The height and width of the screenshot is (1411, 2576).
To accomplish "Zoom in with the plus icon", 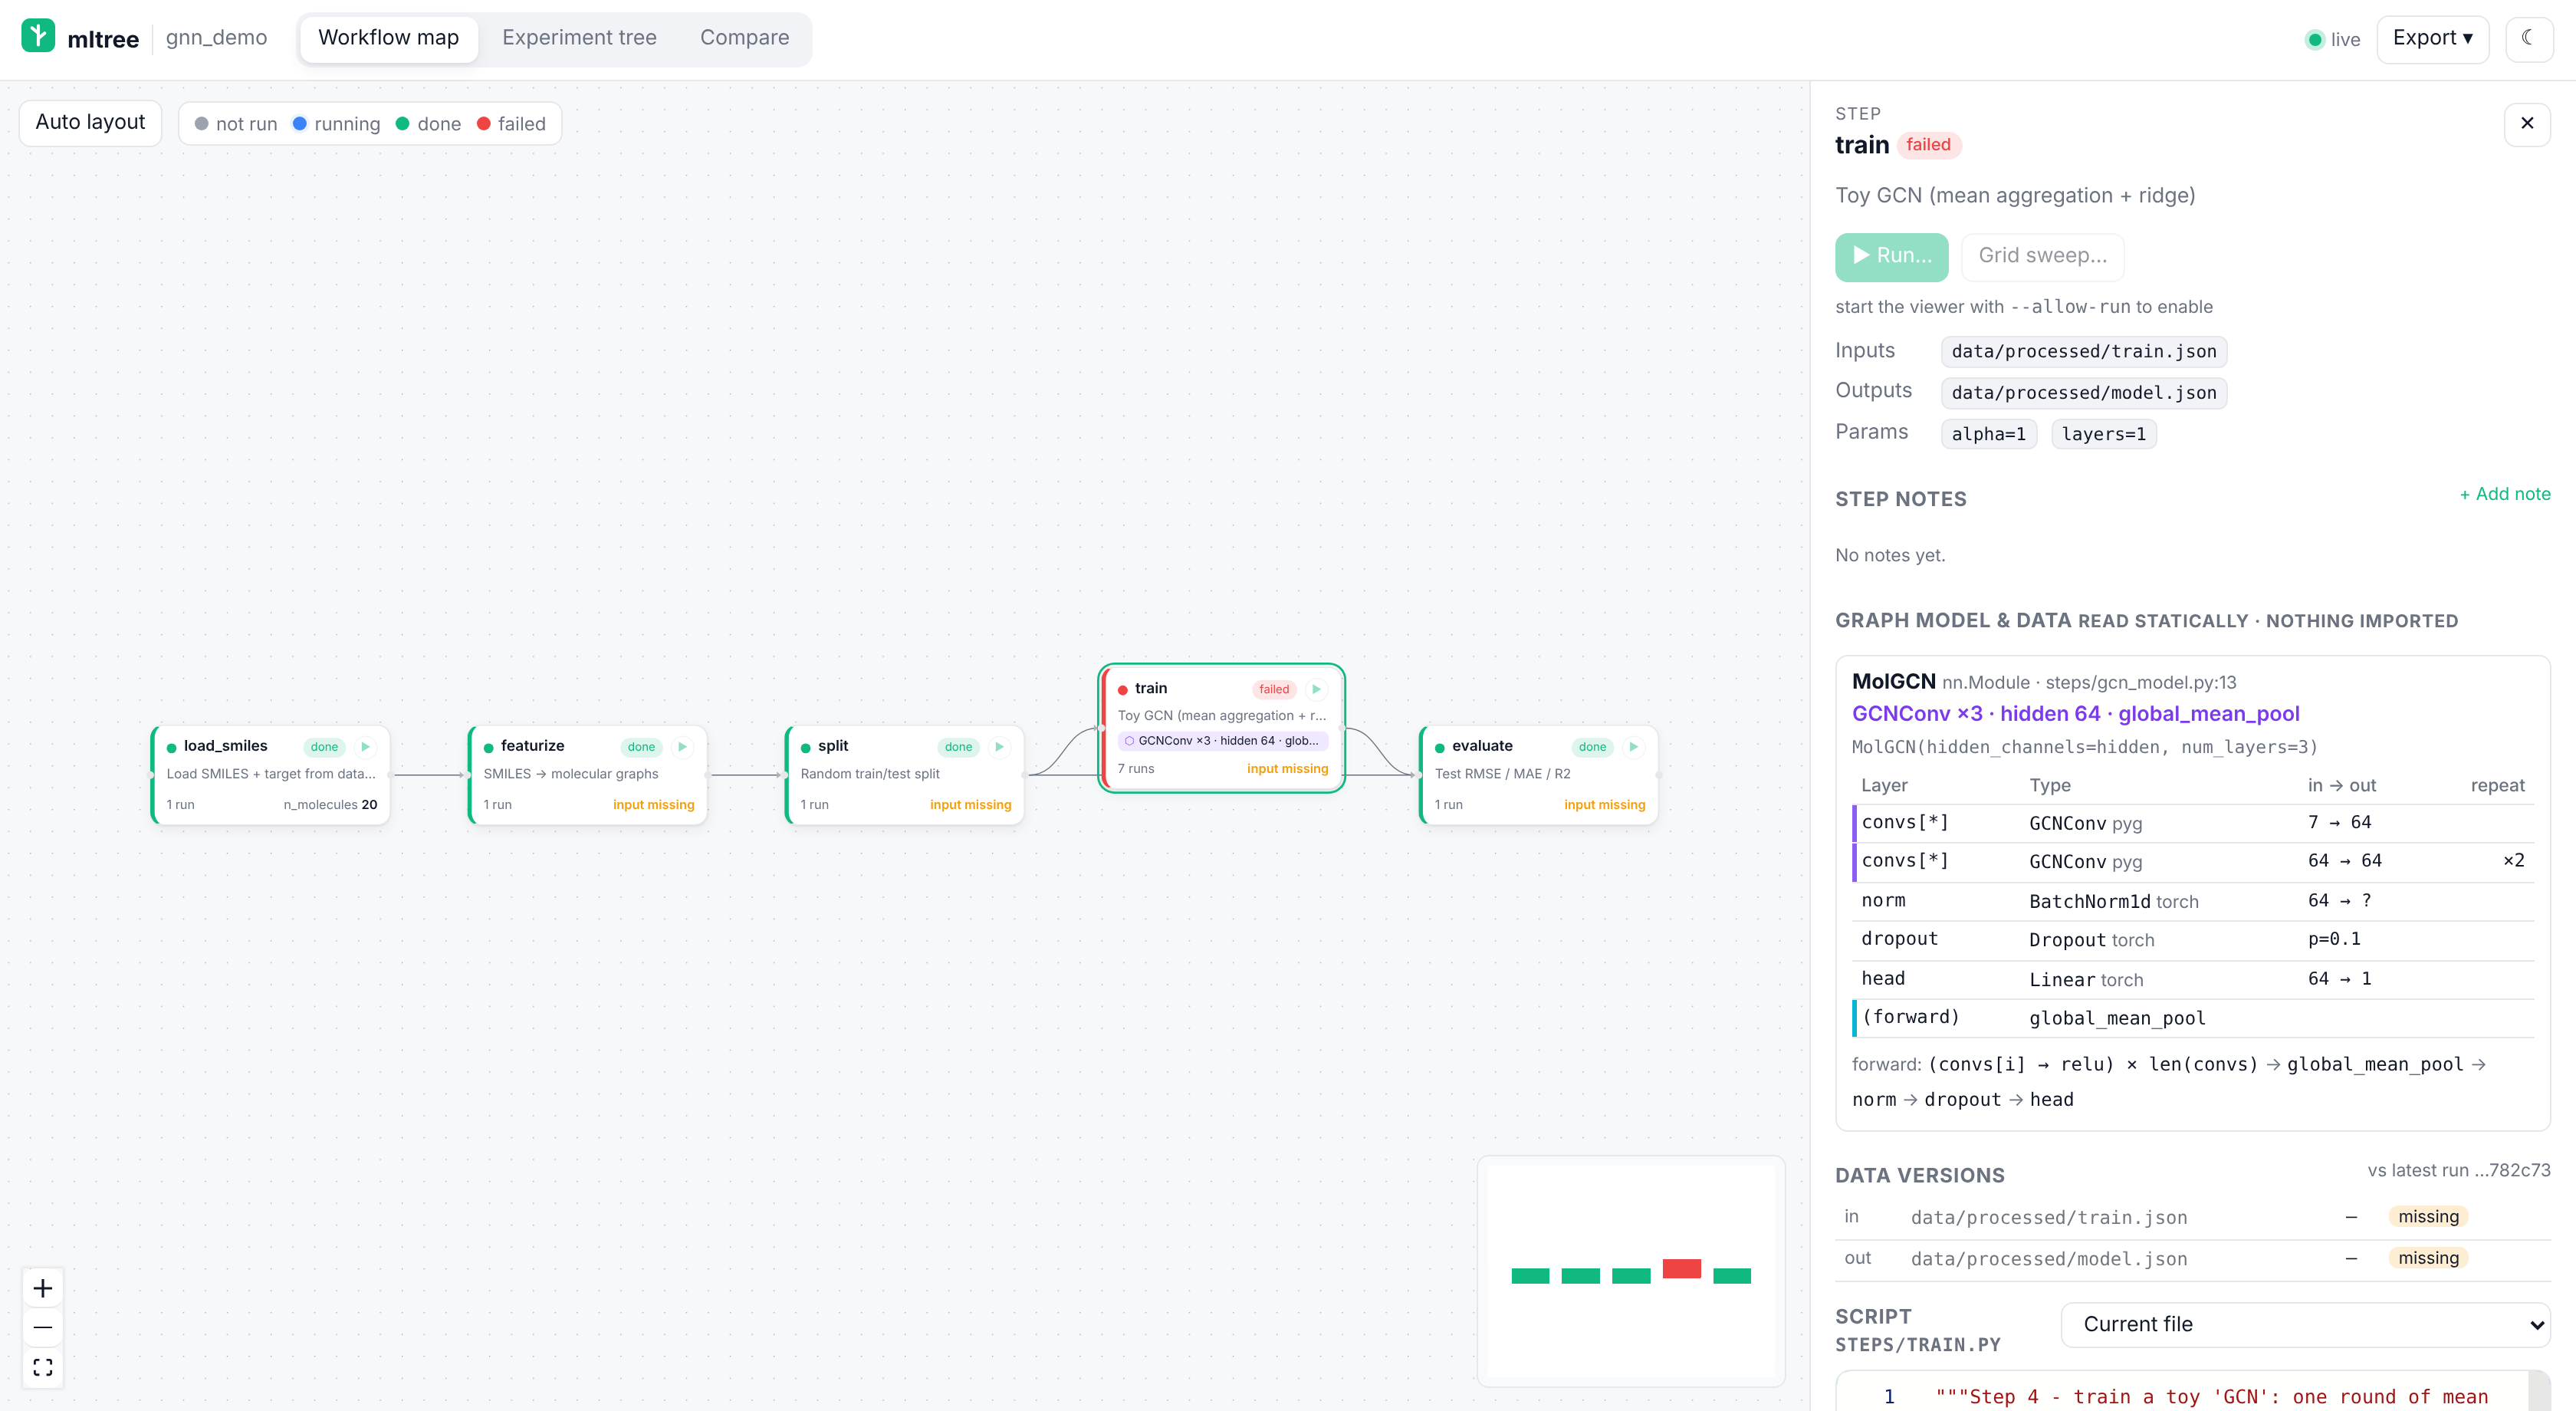I will [43, 1288].
